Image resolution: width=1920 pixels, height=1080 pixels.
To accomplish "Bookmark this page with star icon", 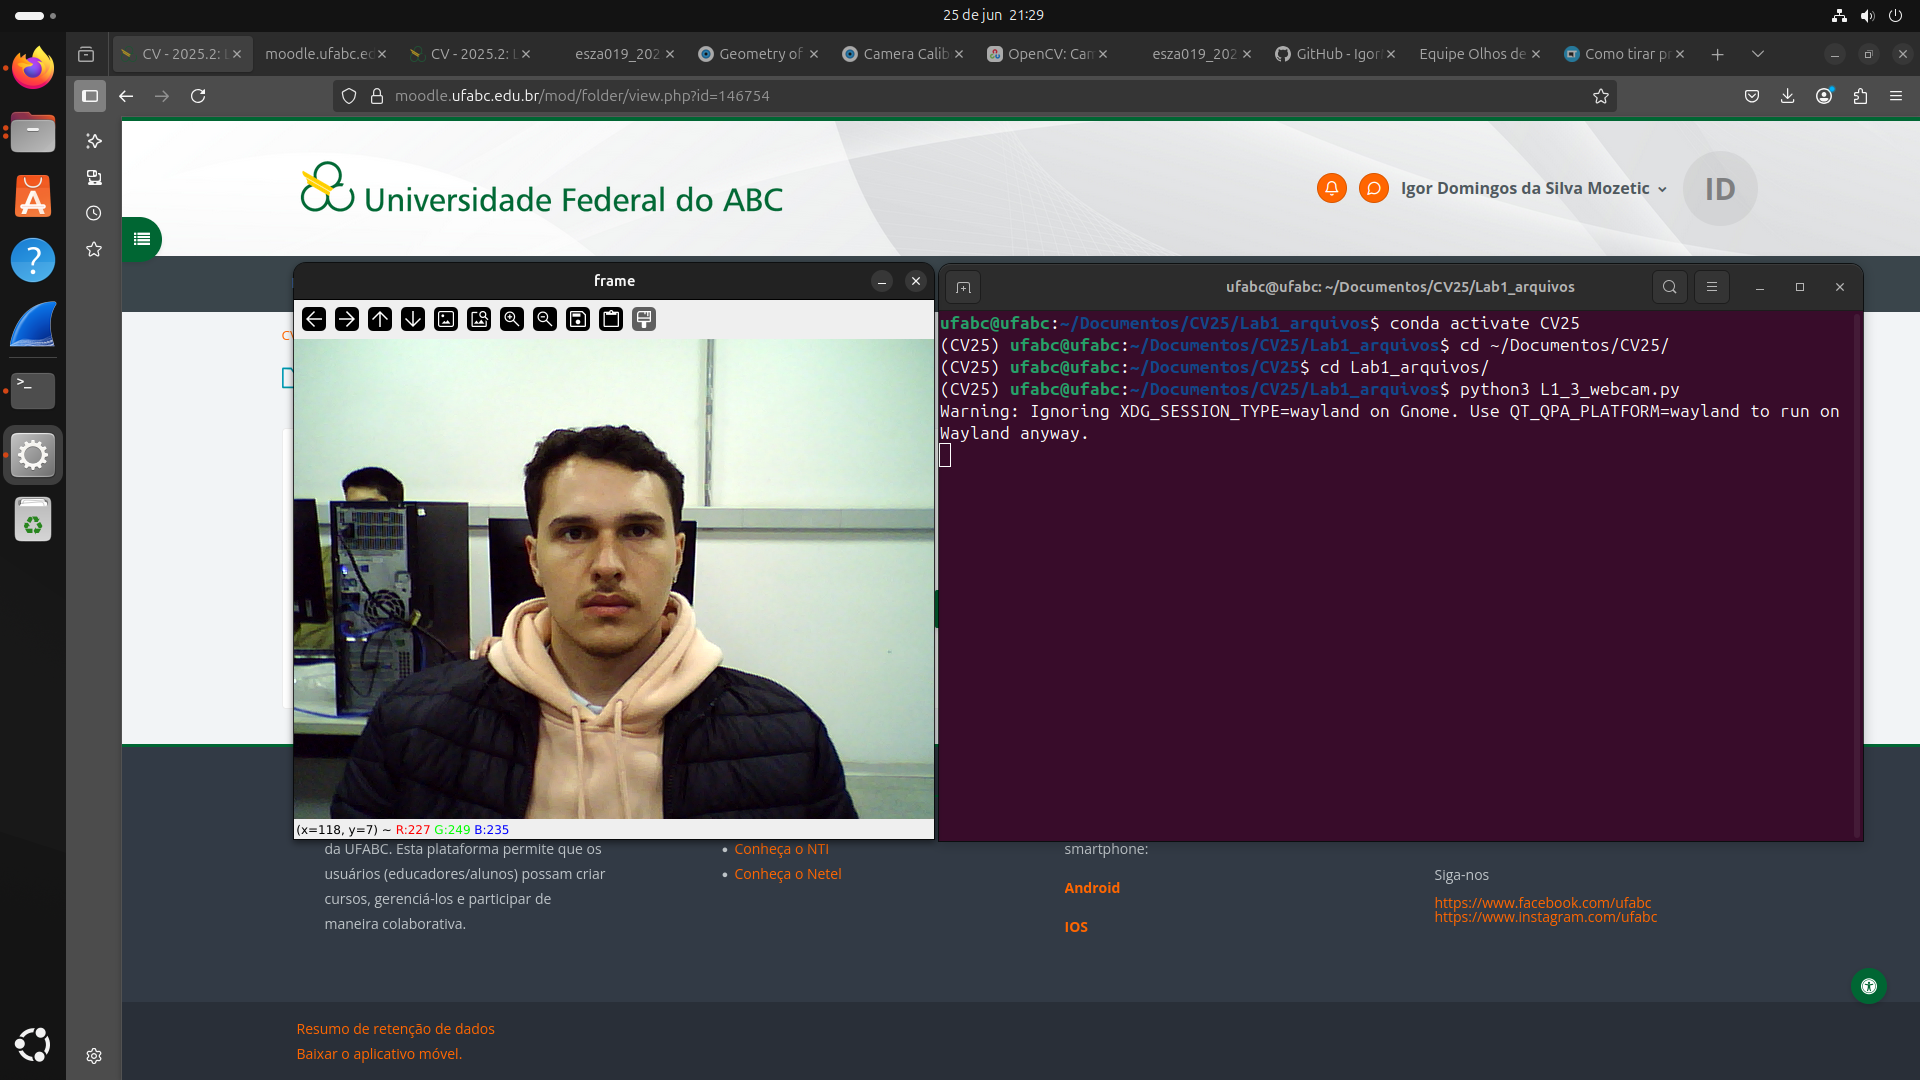I will click(1601, 96).
